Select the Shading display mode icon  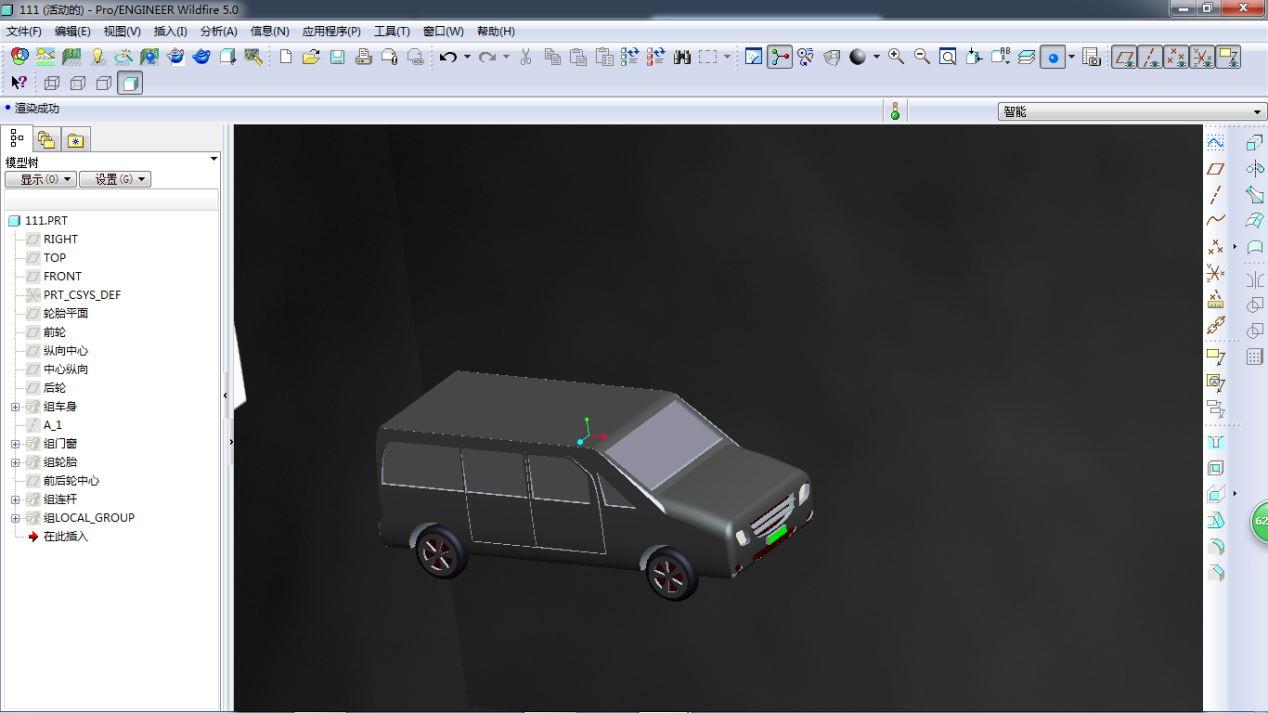click(129, 83)
